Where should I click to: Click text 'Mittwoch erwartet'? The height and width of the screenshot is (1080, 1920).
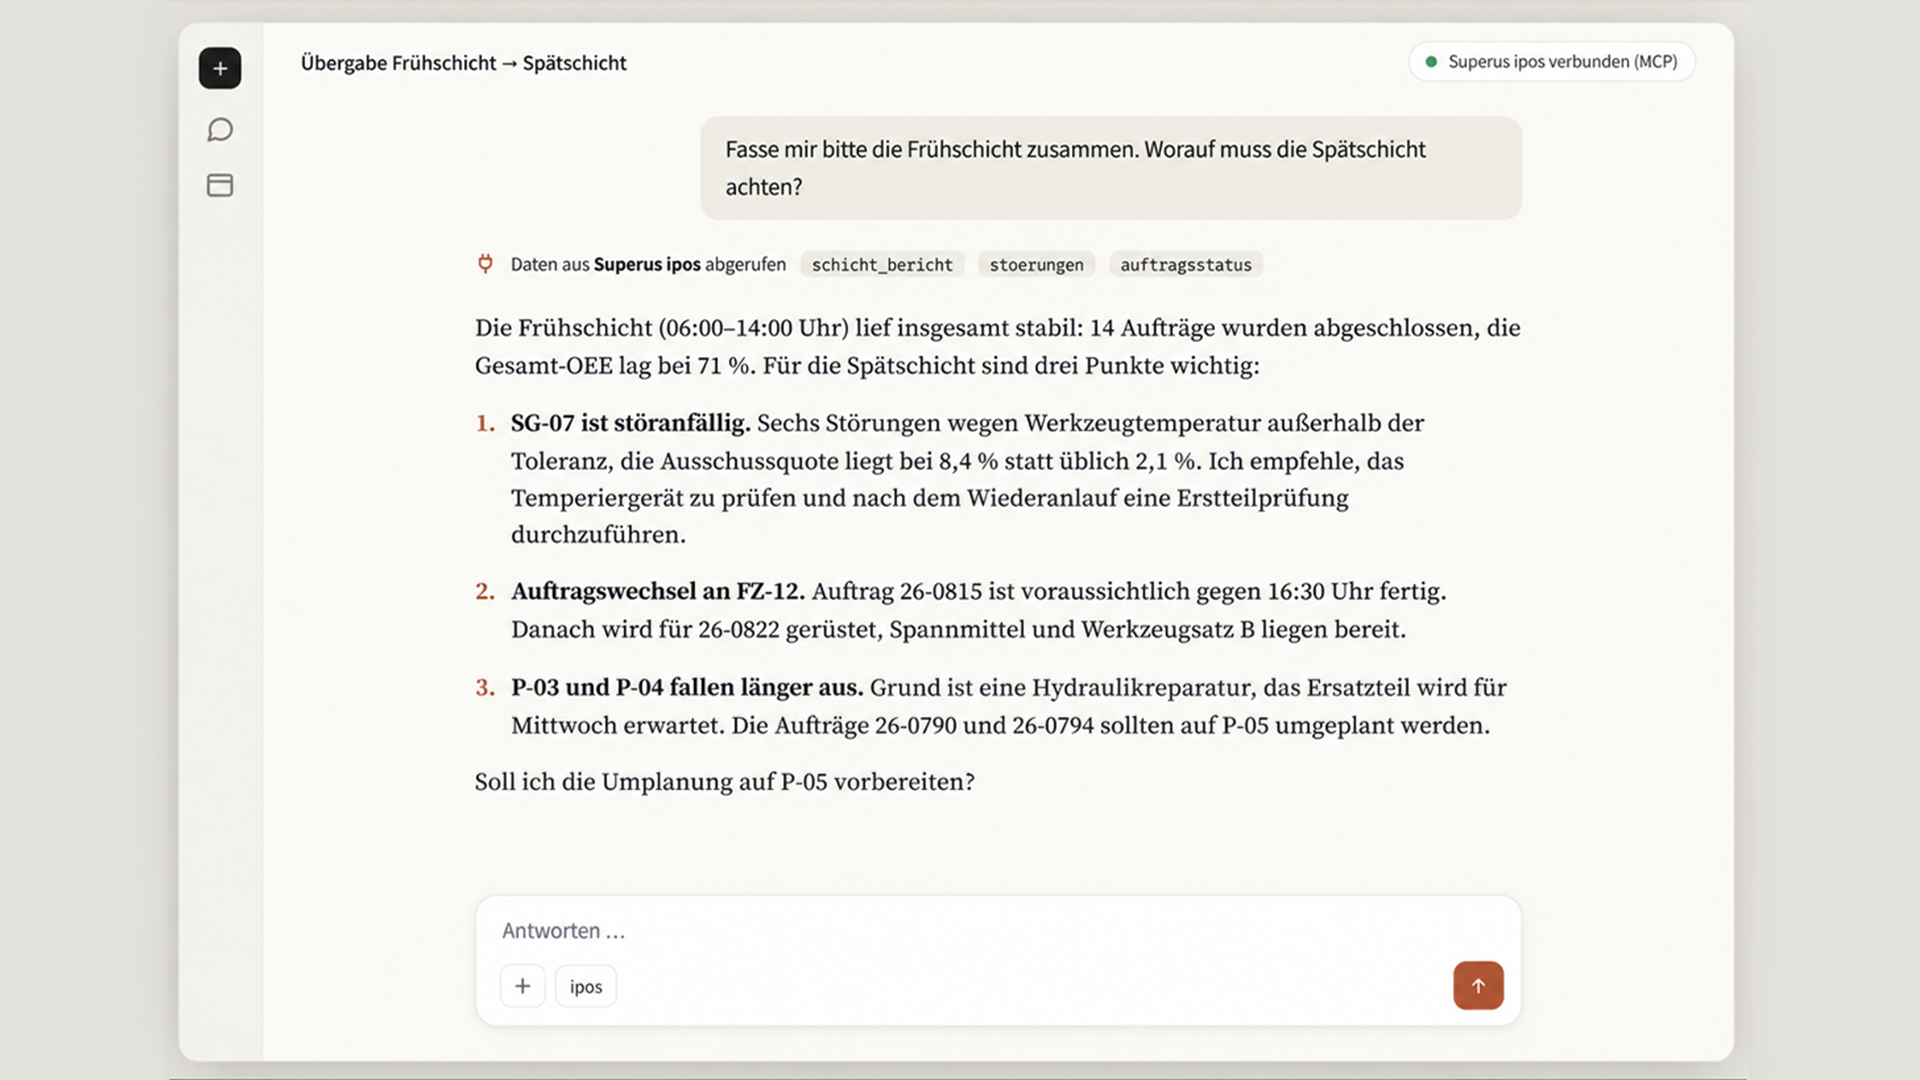tap(614, 725)
